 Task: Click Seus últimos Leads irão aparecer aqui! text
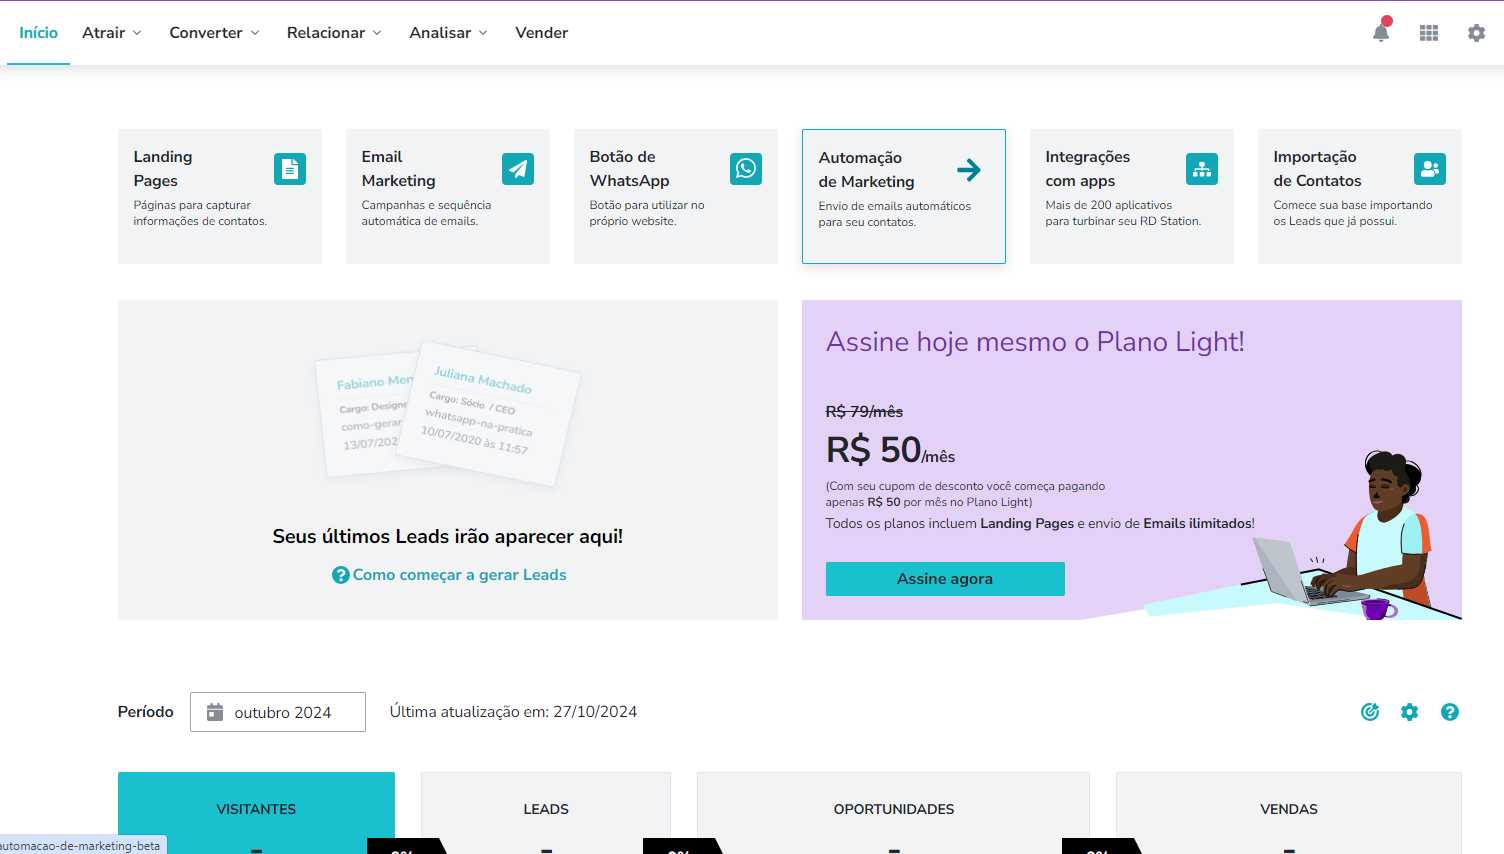[x=448, y=537]
